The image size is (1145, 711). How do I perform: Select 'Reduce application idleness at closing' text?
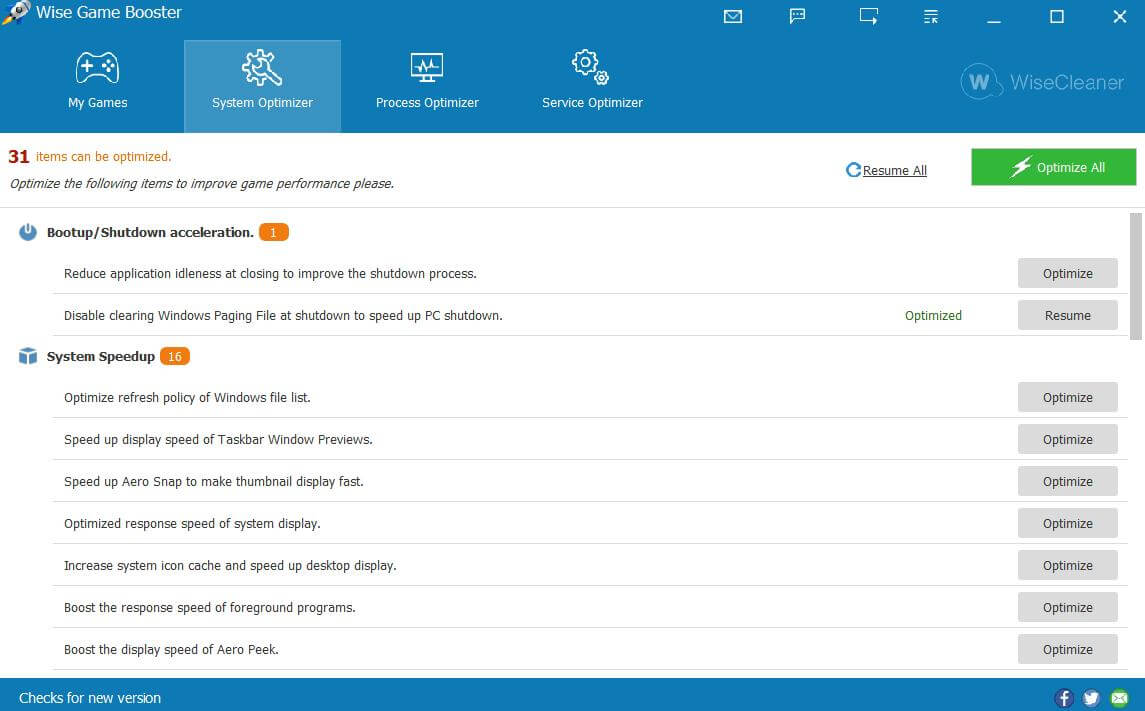tap(270, 273)
